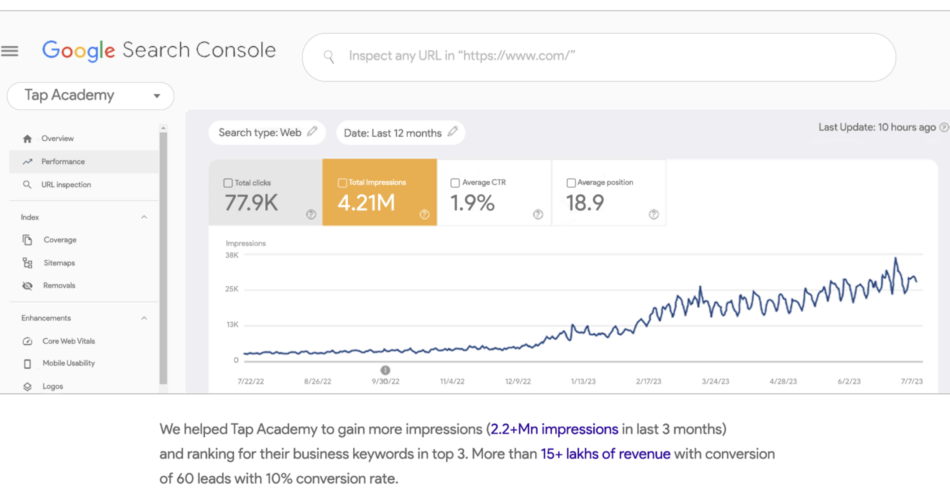
Task: Toggle the Average CTR checkbox
Action: tap(455, 182)
